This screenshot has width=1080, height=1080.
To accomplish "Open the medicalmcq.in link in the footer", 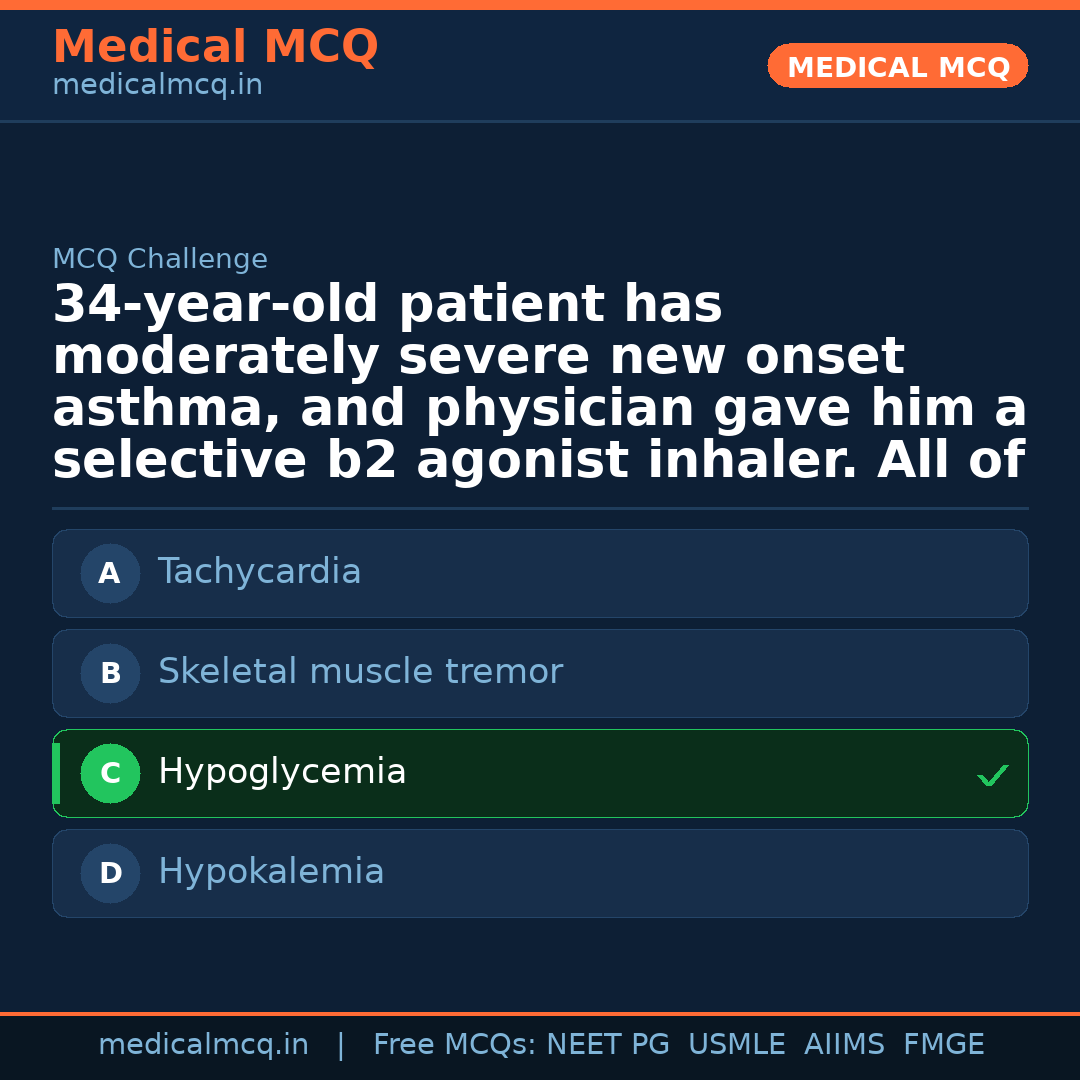I will click(203, 1045).
